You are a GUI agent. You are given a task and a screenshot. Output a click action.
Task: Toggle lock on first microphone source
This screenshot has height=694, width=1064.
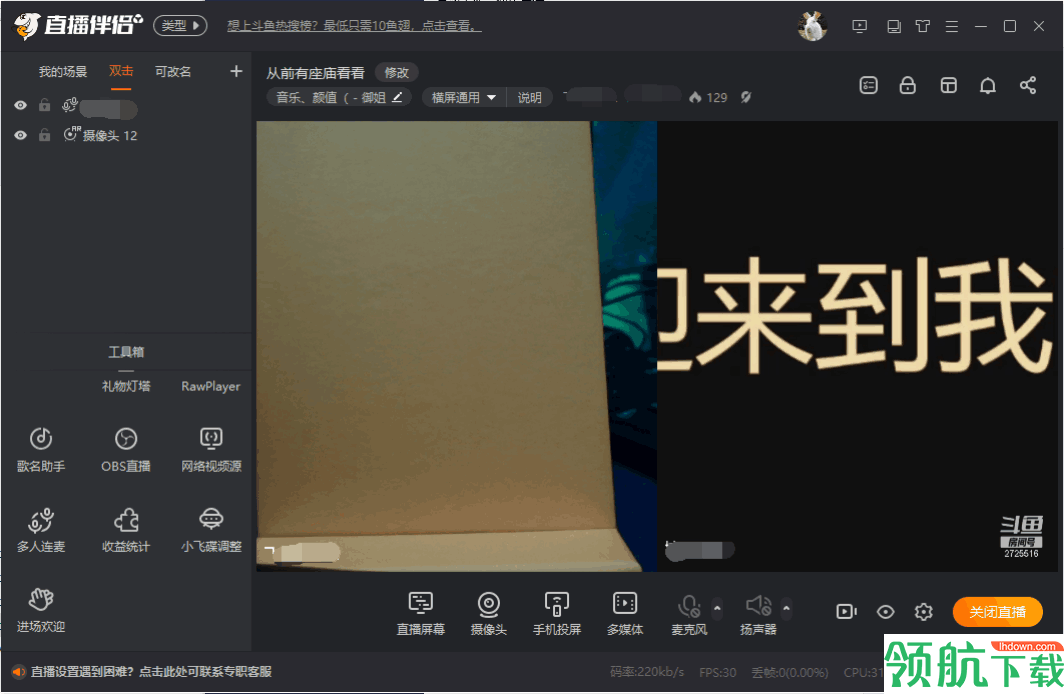point(44,105)
